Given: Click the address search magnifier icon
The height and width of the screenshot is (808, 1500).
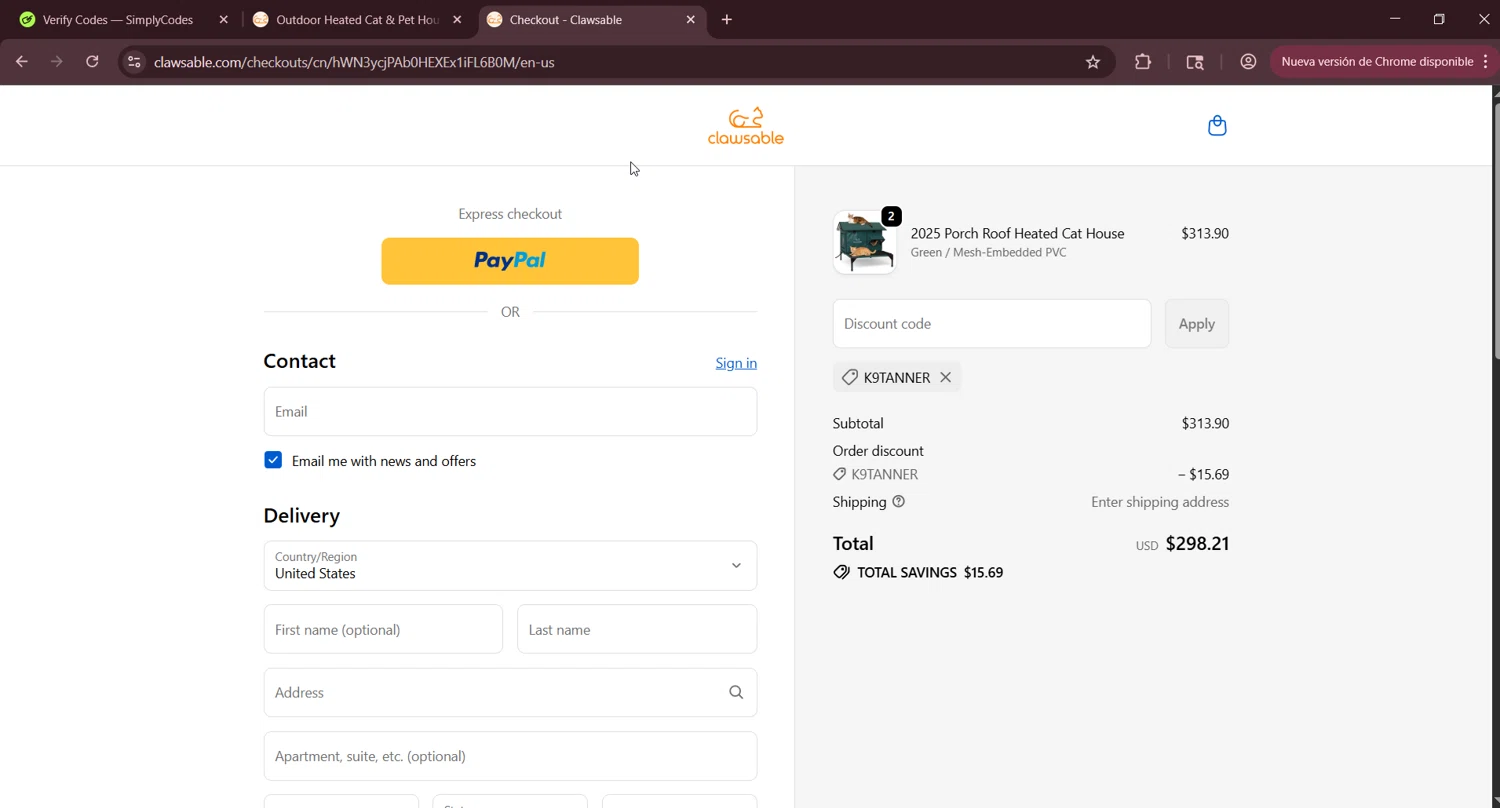Looking at the screenshot, I should pyautogui.click(x=736, y=692).
